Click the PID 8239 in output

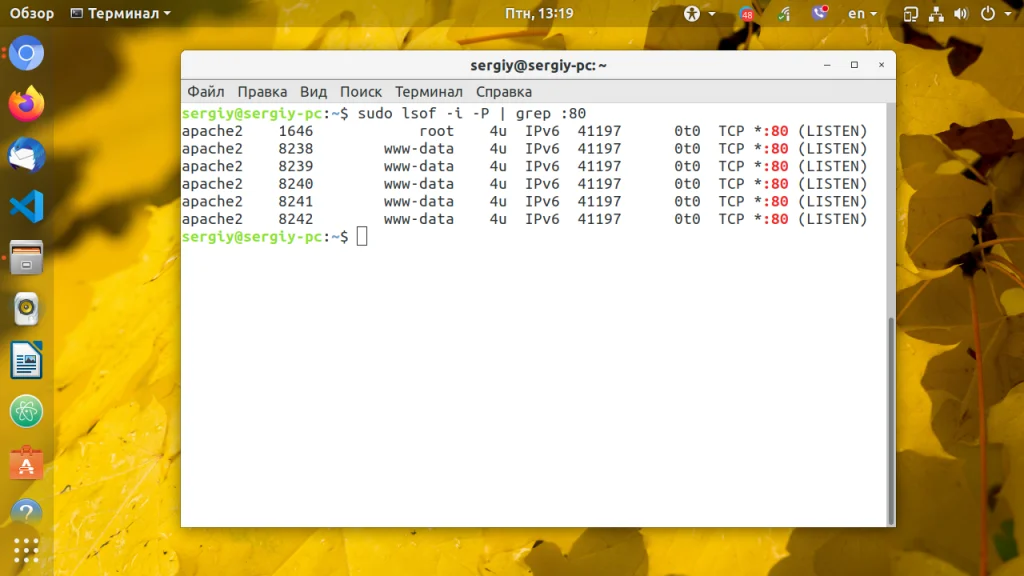click(x=296, y=166)
